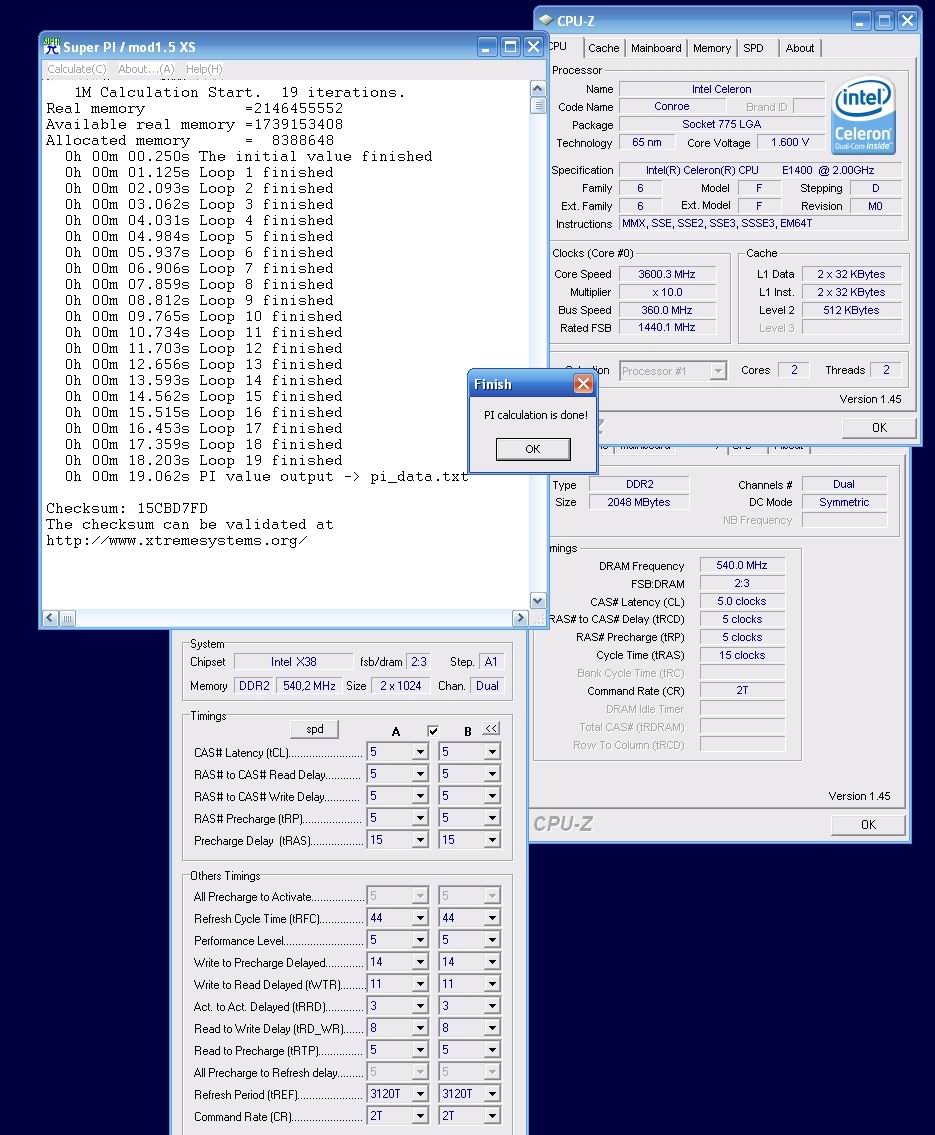Image resolution: width=935 pixels, height=1135 pixels.
Task: Click the Intel X38 chipset field
Action: tap(293, 662)
